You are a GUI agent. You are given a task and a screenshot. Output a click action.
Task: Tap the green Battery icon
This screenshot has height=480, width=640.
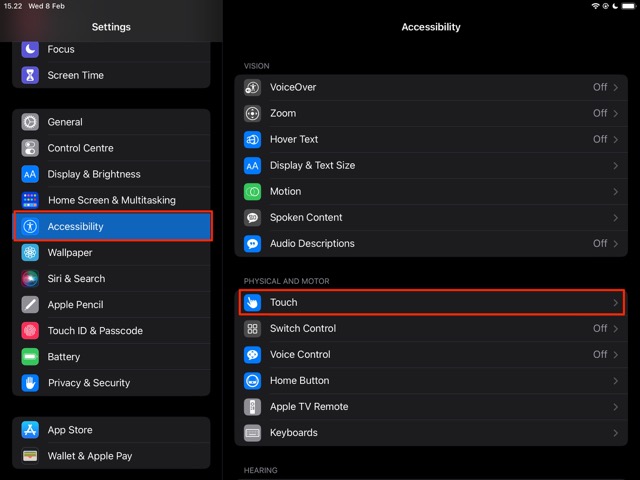(30, 357)
